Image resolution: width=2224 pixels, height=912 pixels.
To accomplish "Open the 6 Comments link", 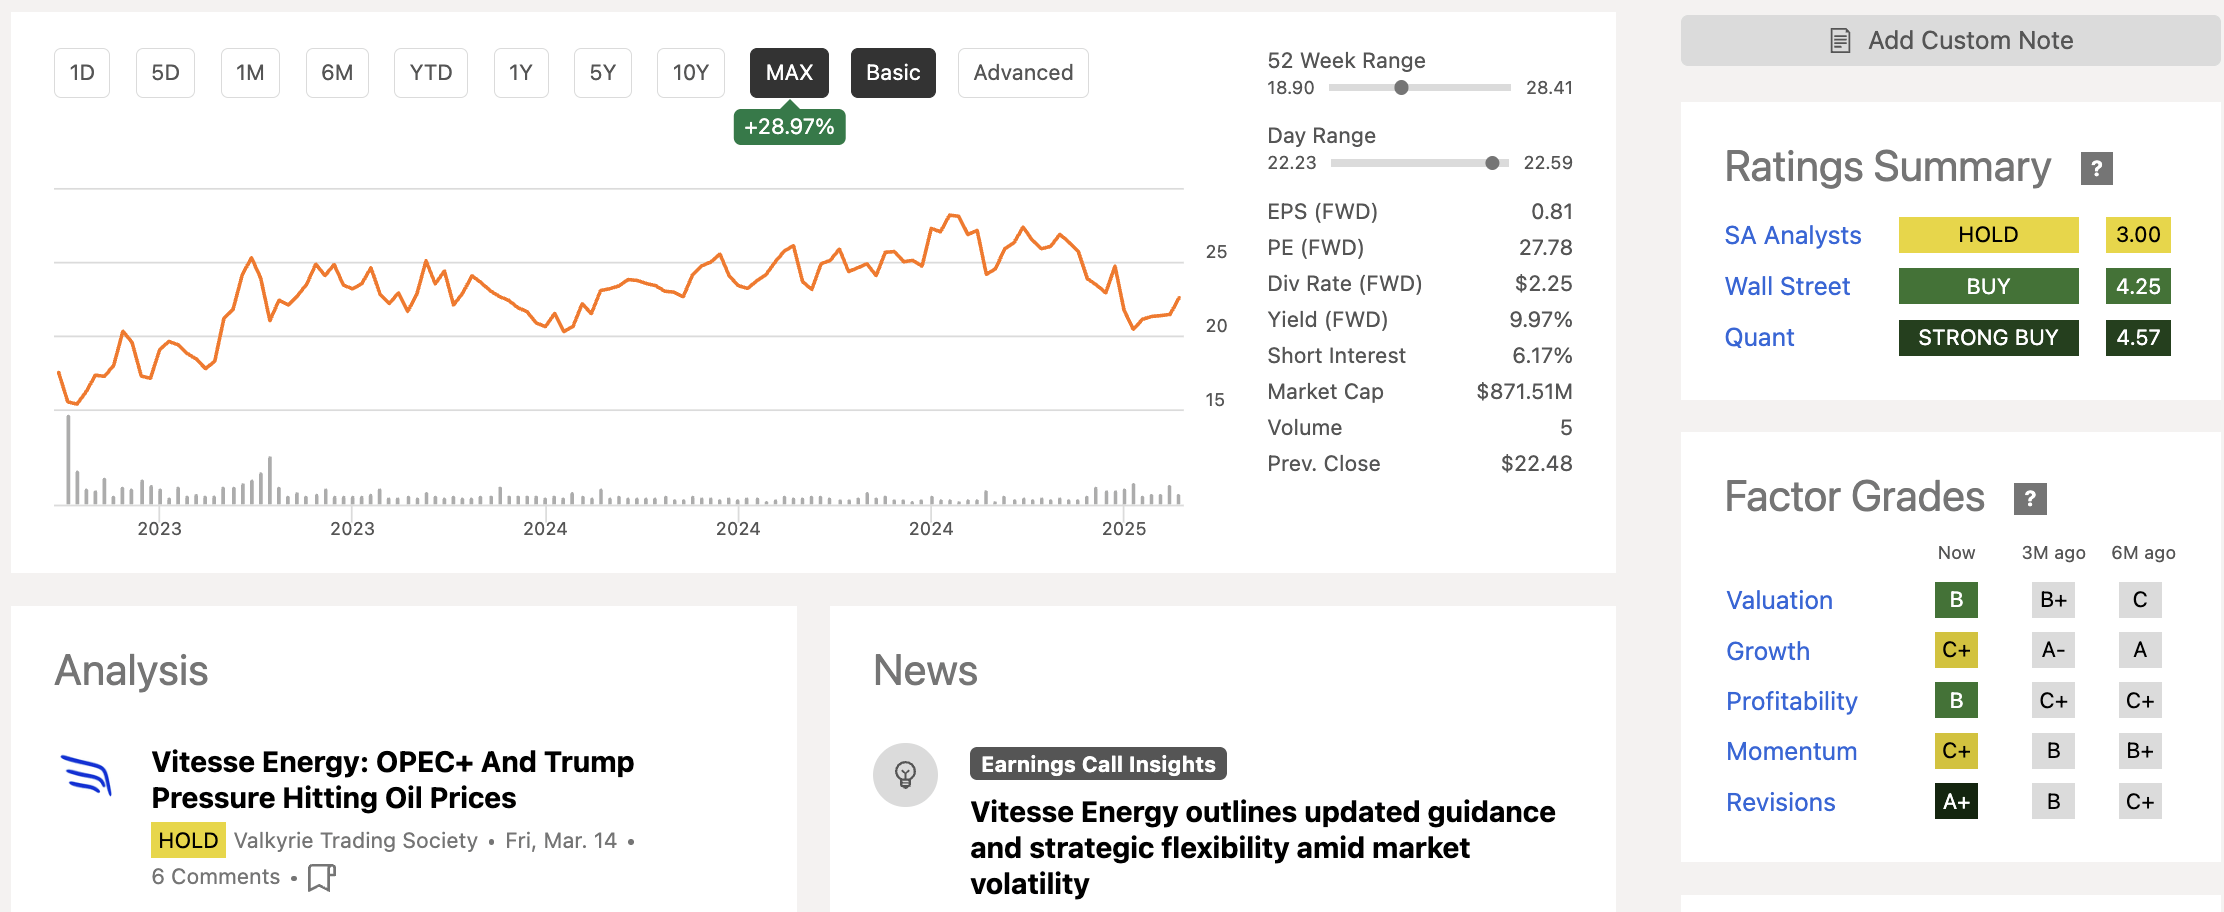I will [x=214, y=876].
